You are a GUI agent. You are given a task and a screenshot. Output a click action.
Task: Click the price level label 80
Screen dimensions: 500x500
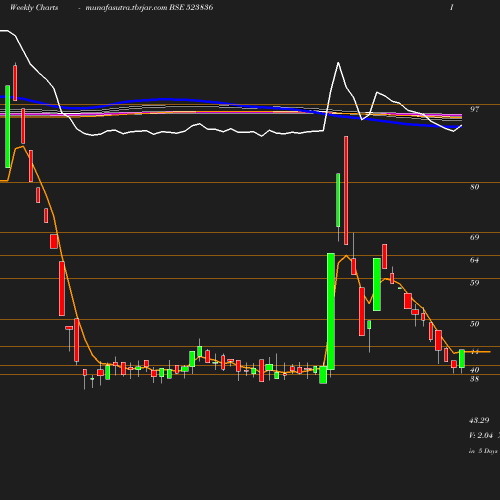[x=474, y=187]
